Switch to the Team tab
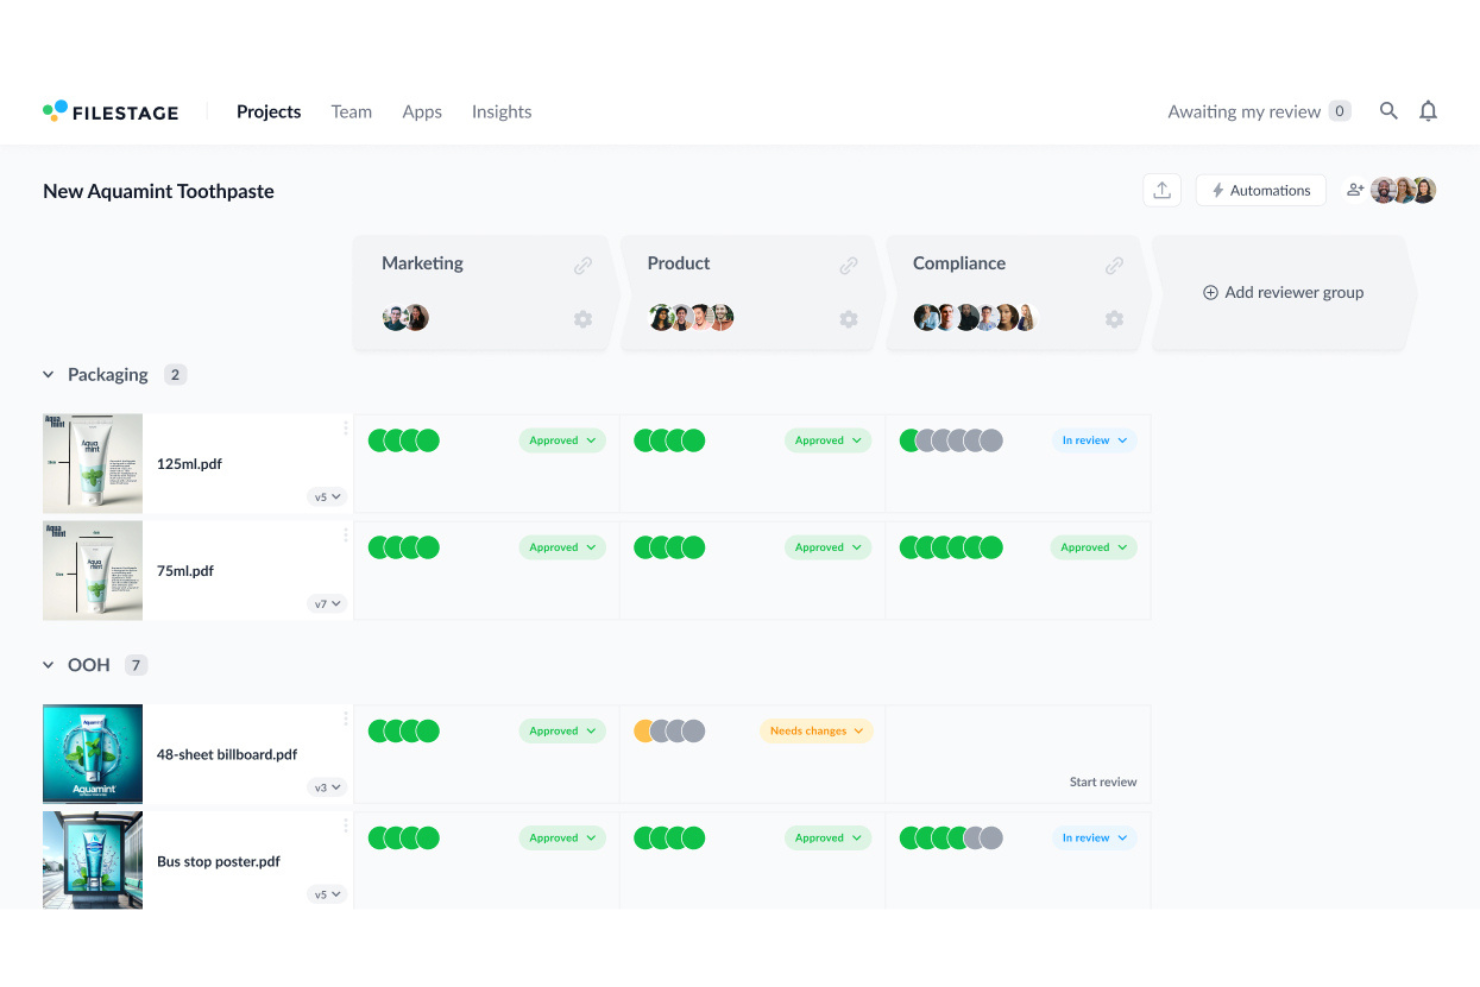Screen dimensions: 1480x987 351,112
